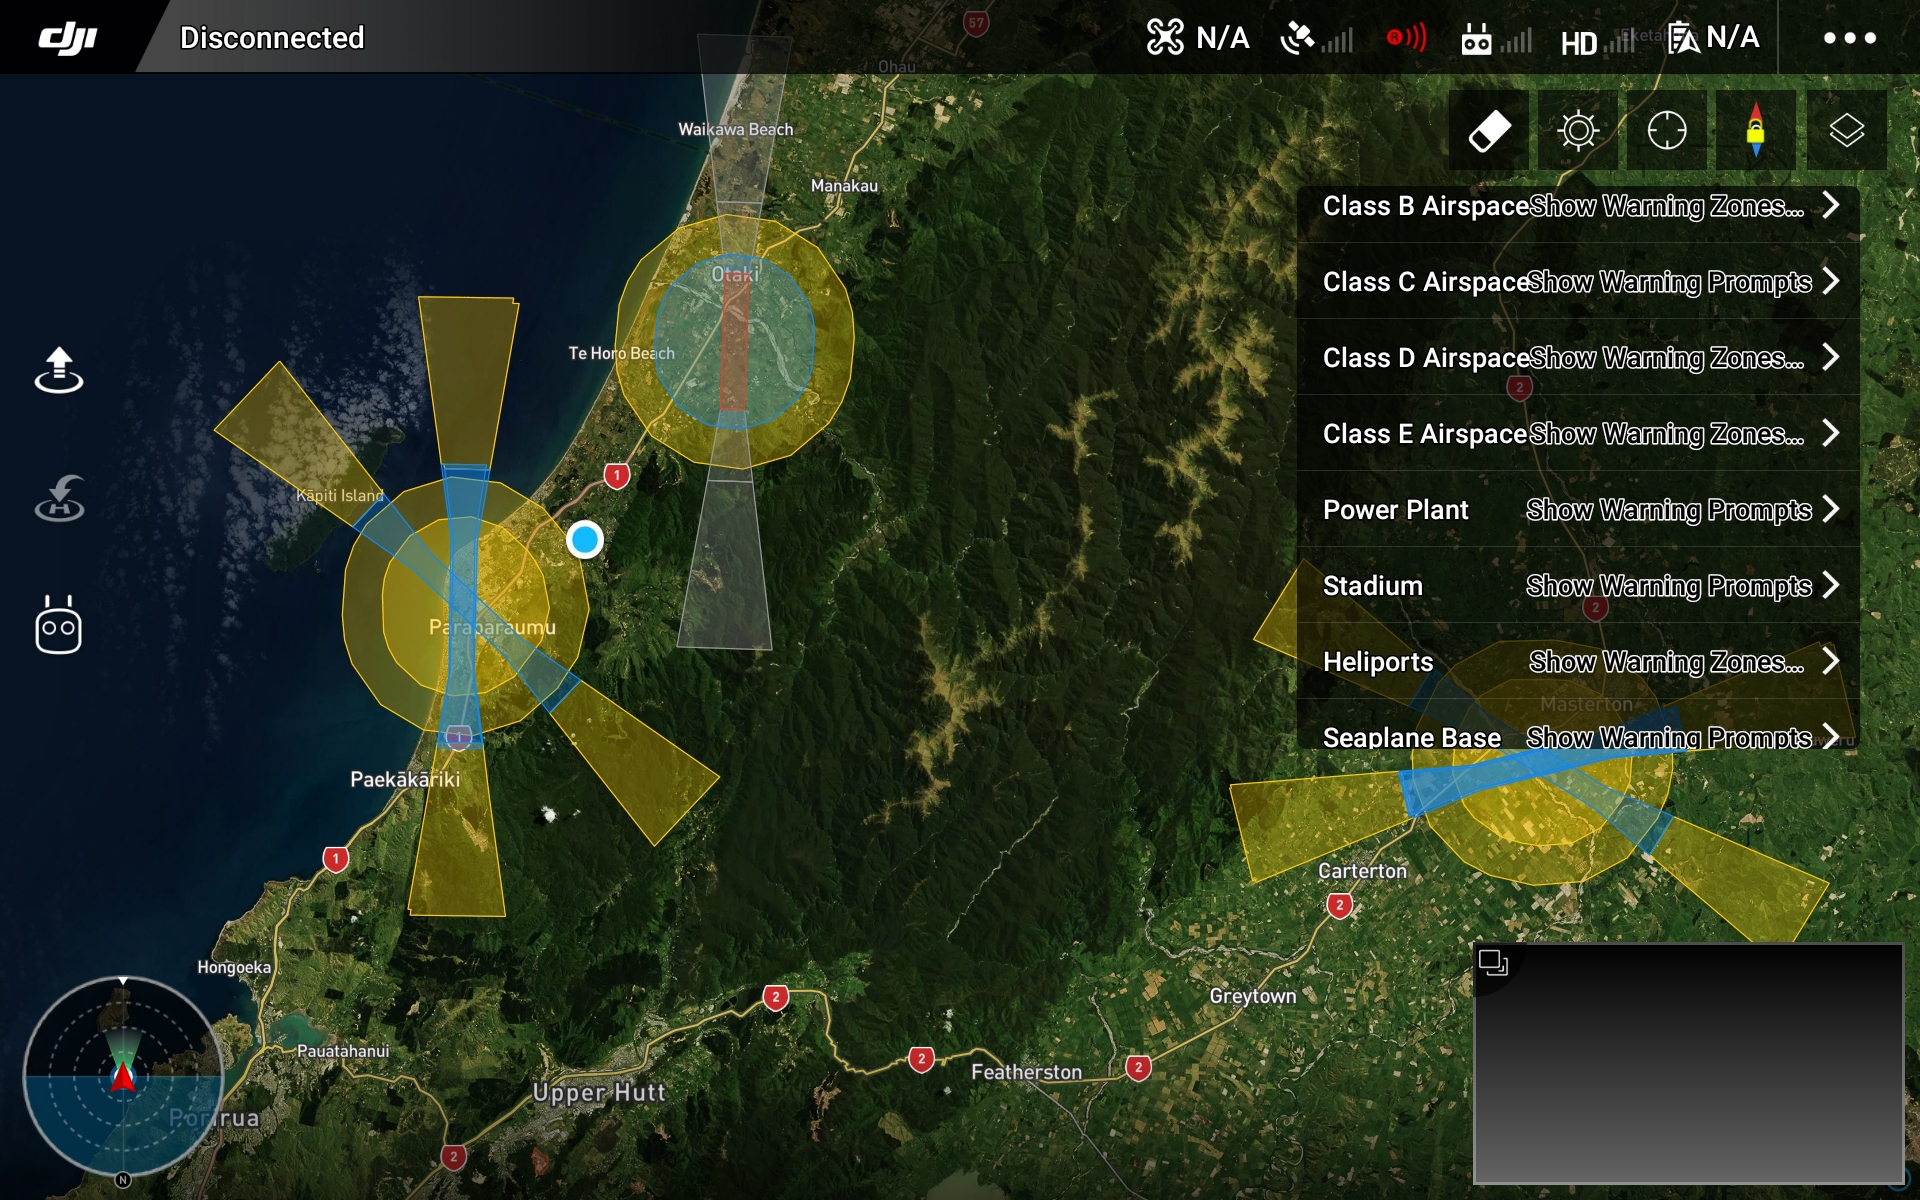Tap the Greytown map label
This screenshot has width=1920, height=1200.
click(1253, 996)
